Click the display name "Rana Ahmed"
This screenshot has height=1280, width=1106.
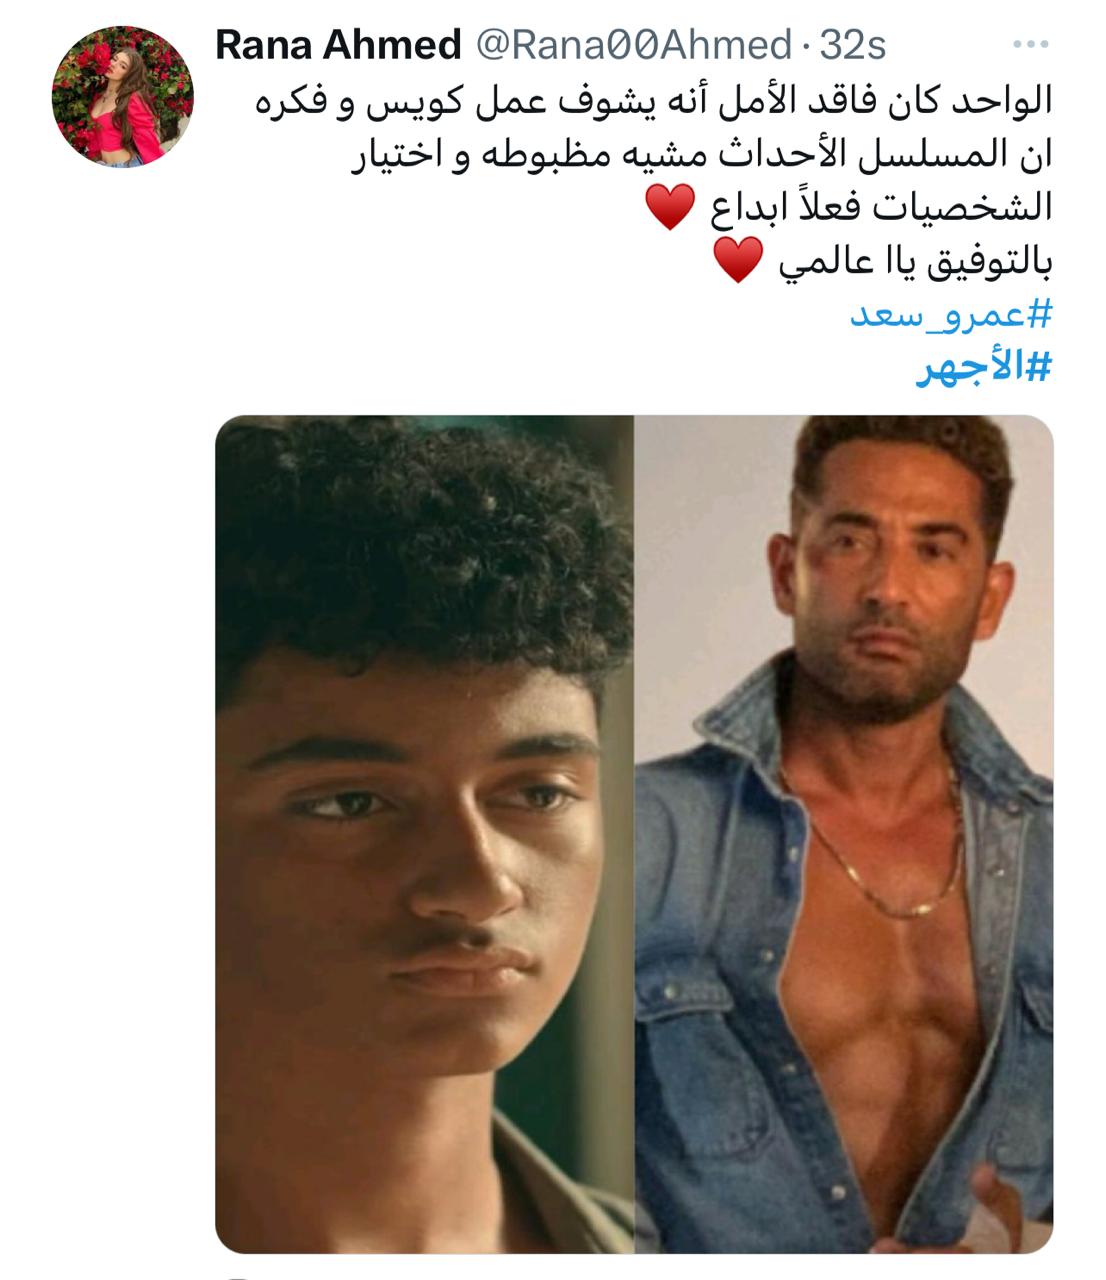(338, 45)
